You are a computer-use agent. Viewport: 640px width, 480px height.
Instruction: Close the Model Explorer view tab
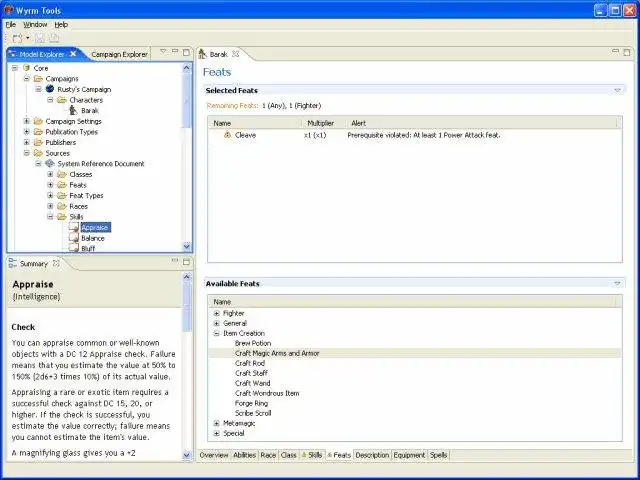coord(73,54)
